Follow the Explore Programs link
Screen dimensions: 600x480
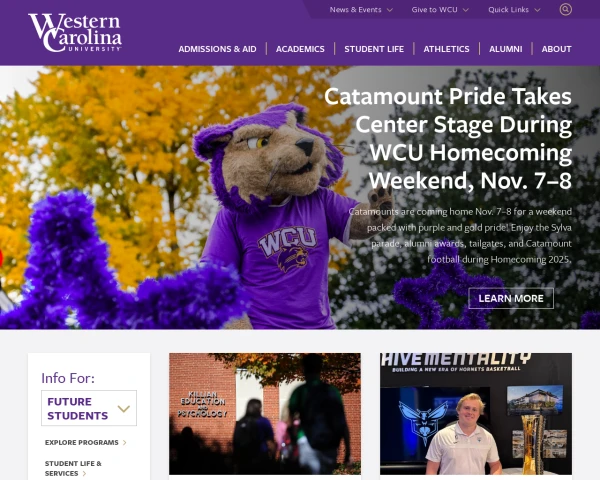tap(82, 442)
